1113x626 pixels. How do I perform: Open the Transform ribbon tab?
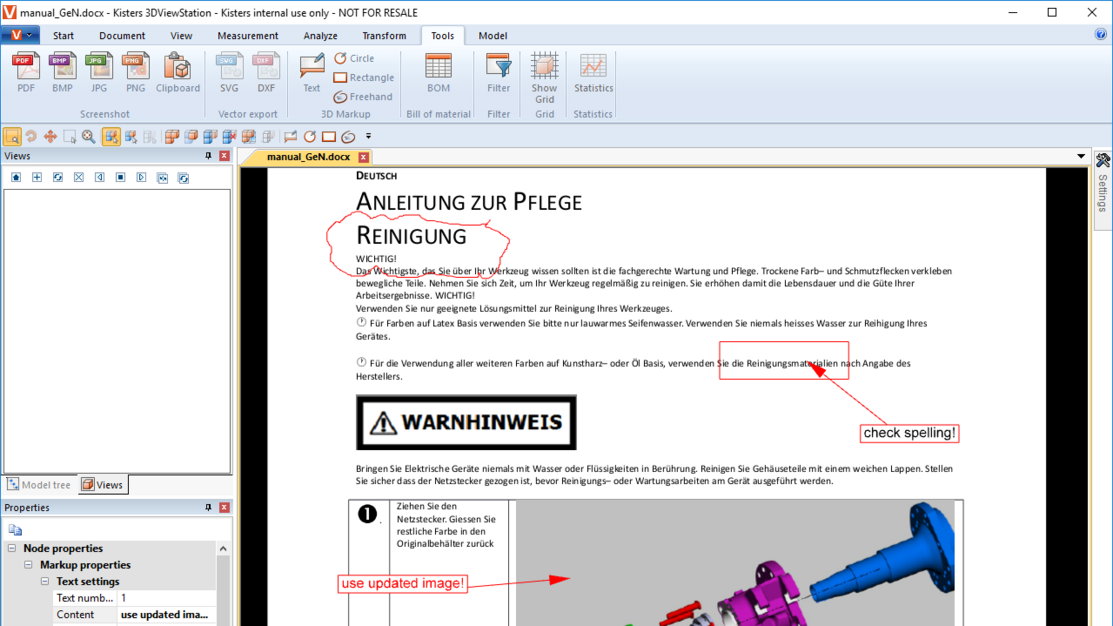(384, 35)
